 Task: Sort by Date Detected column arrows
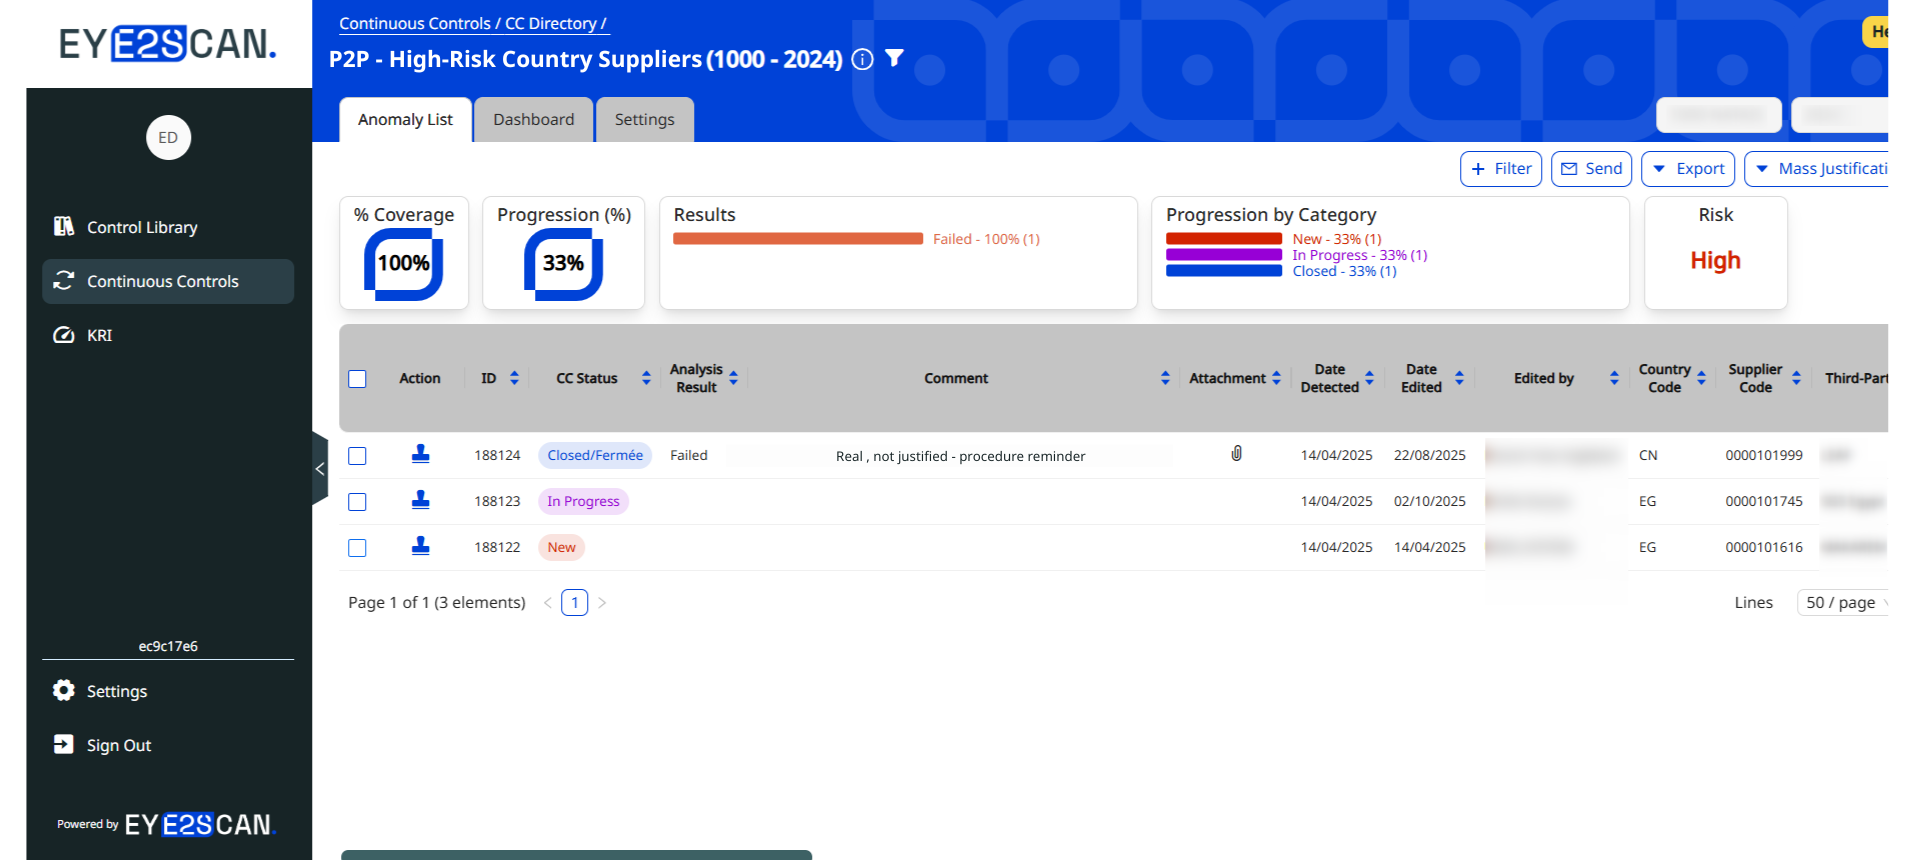coord(1369,378)
